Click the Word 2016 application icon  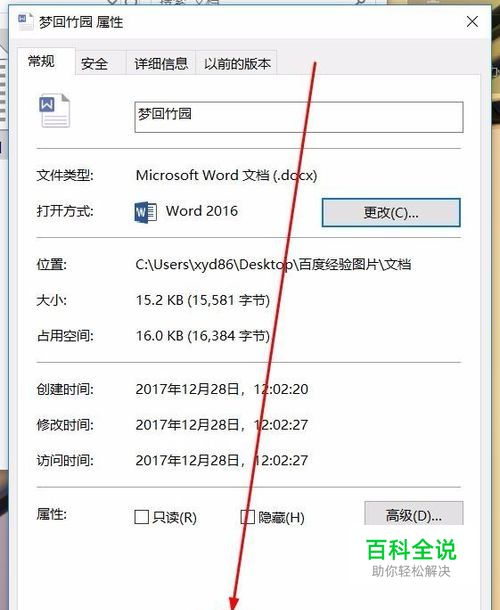click(x=146, y=212)
